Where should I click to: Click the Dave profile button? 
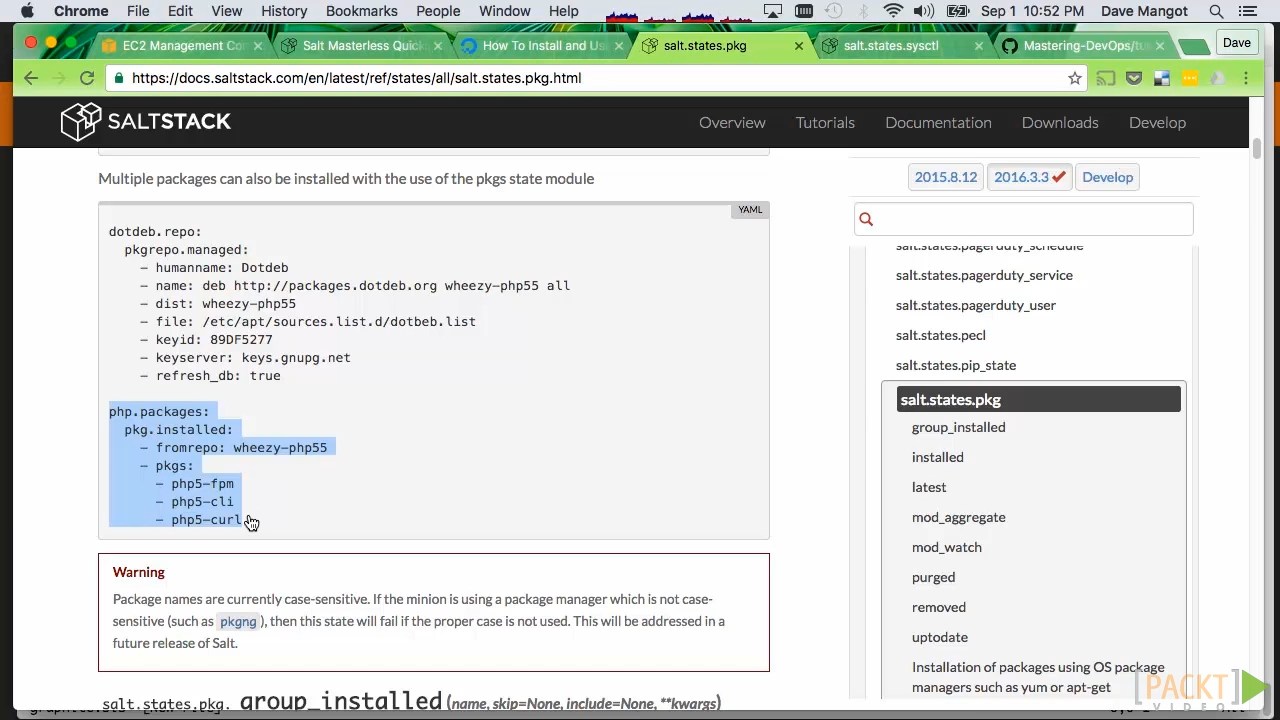(x=1236, y=43)
